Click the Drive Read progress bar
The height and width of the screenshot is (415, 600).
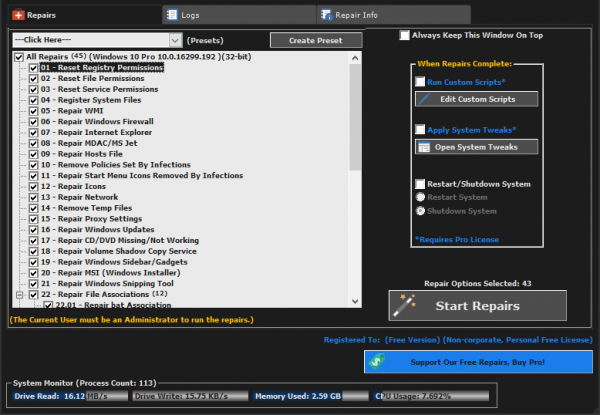[70, 396]
